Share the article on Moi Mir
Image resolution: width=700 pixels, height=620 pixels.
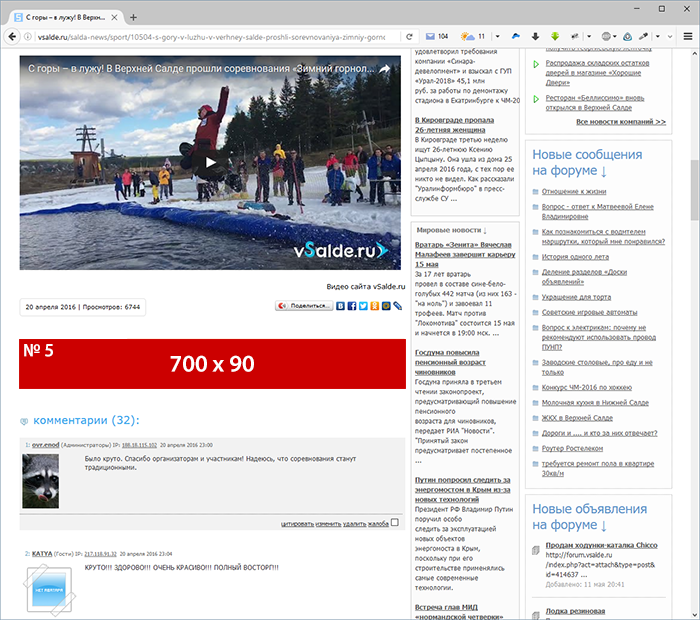coord(386,306)
